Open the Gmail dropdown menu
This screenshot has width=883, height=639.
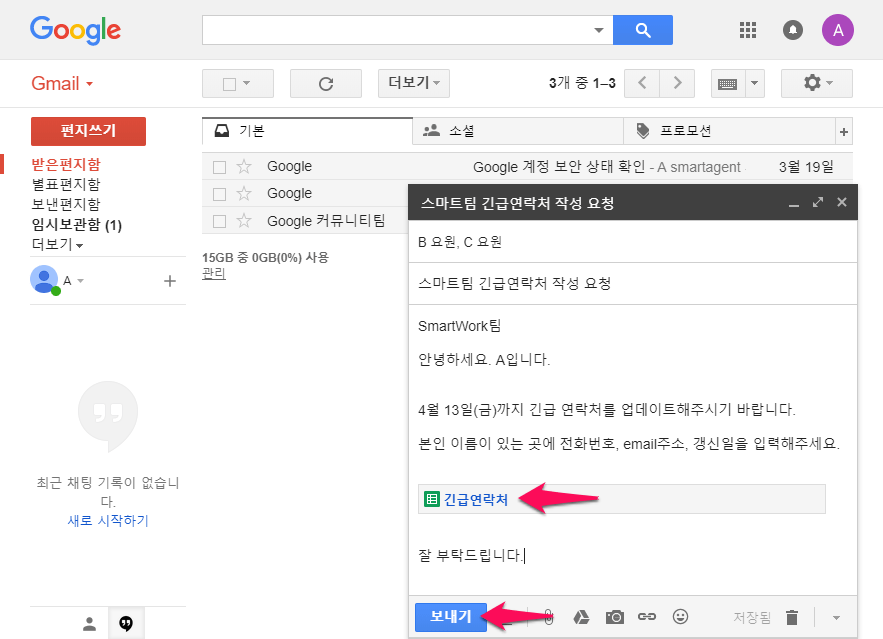pyautogui.click(x=62, y=84)
